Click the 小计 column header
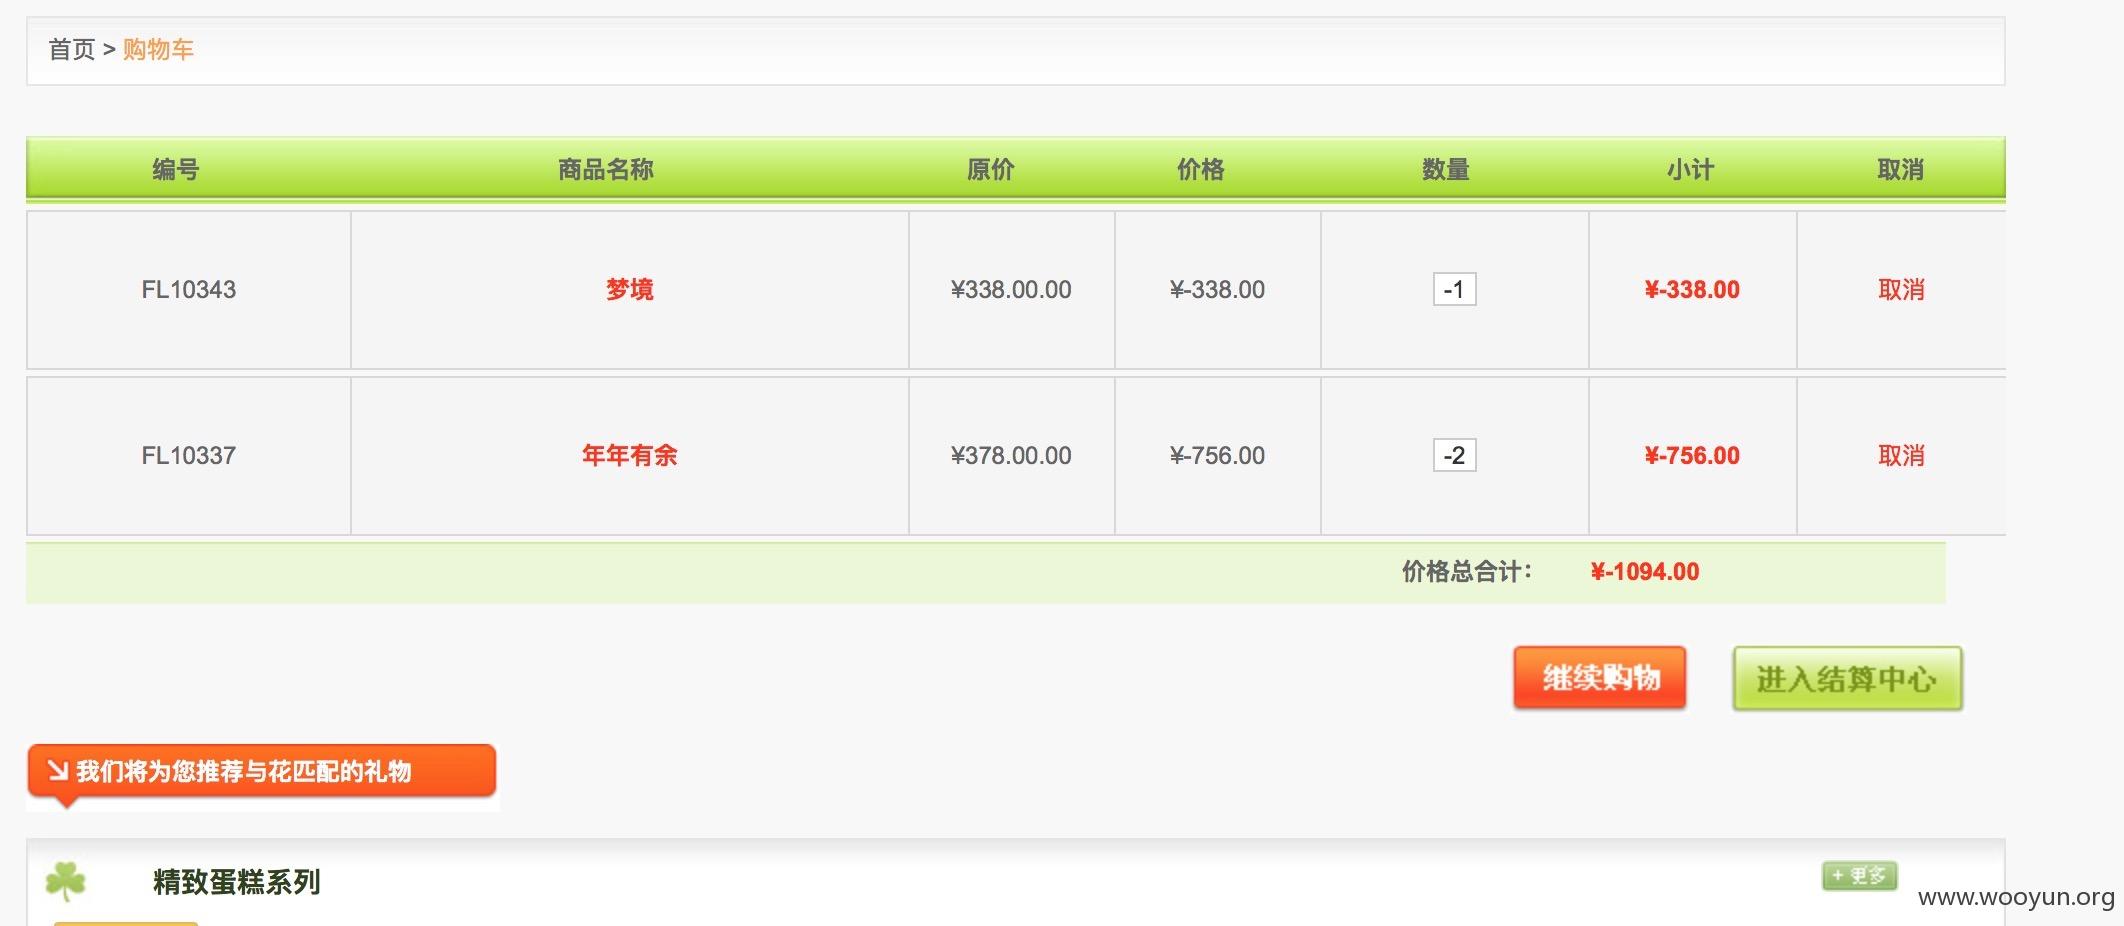This screenshot has height=926, width=2124. (x=1691, y=169)
